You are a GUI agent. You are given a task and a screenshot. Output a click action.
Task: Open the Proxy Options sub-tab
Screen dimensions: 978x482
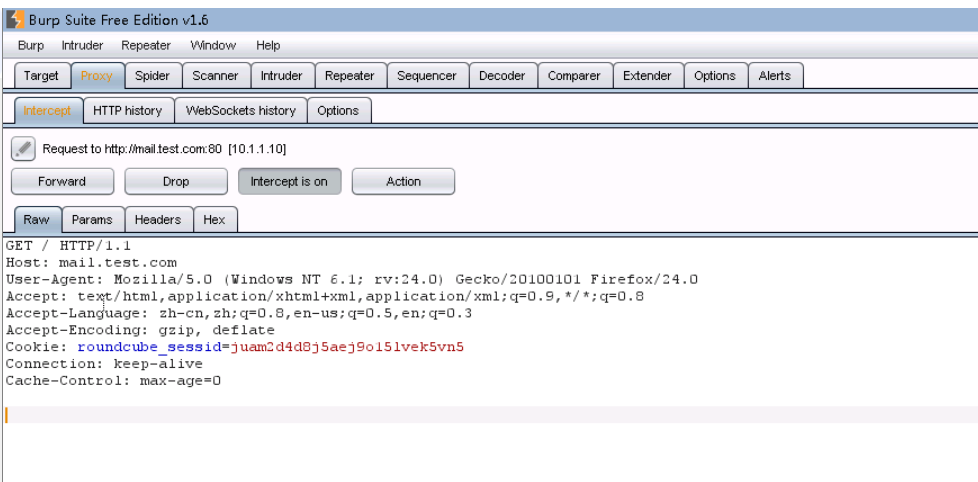pyautogui.click(x=338, y=110)
